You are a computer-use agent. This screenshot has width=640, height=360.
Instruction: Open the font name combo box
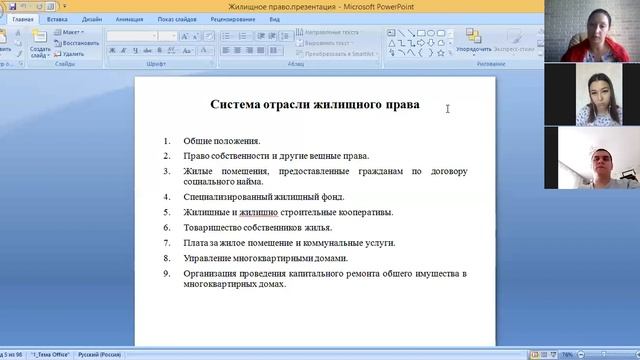[x=132, y=36]
